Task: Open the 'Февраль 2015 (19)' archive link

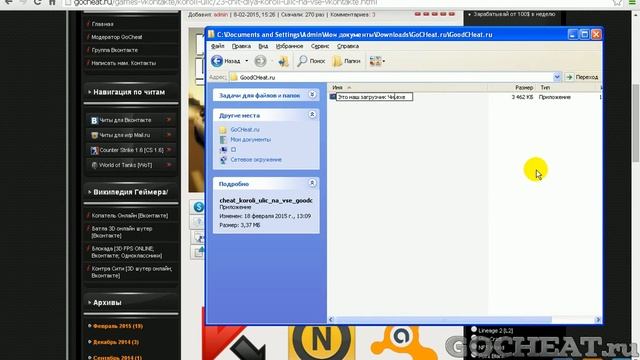Action: pyautogui.click(x=118, y=326)
